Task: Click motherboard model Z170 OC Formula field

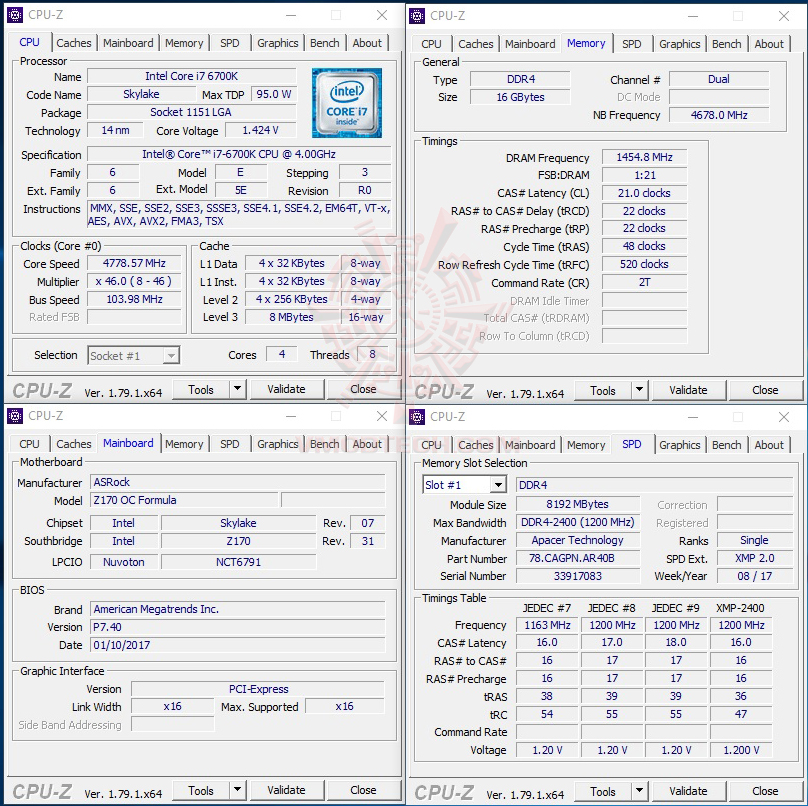Action: (x=184, y=500)
